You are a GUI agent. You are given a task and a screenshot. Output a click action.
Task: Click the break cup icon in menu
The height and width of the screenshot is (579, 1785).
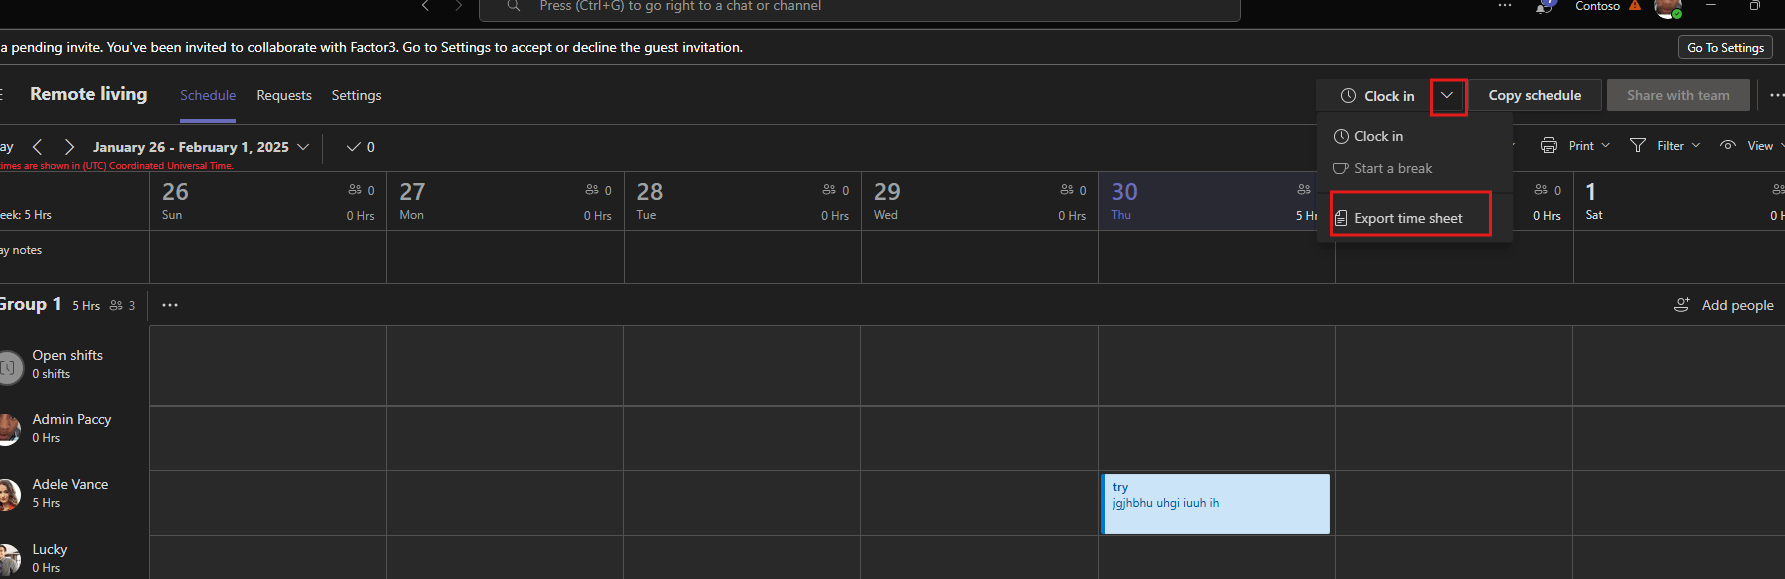pyautogui.click(x=1341, y=168)
